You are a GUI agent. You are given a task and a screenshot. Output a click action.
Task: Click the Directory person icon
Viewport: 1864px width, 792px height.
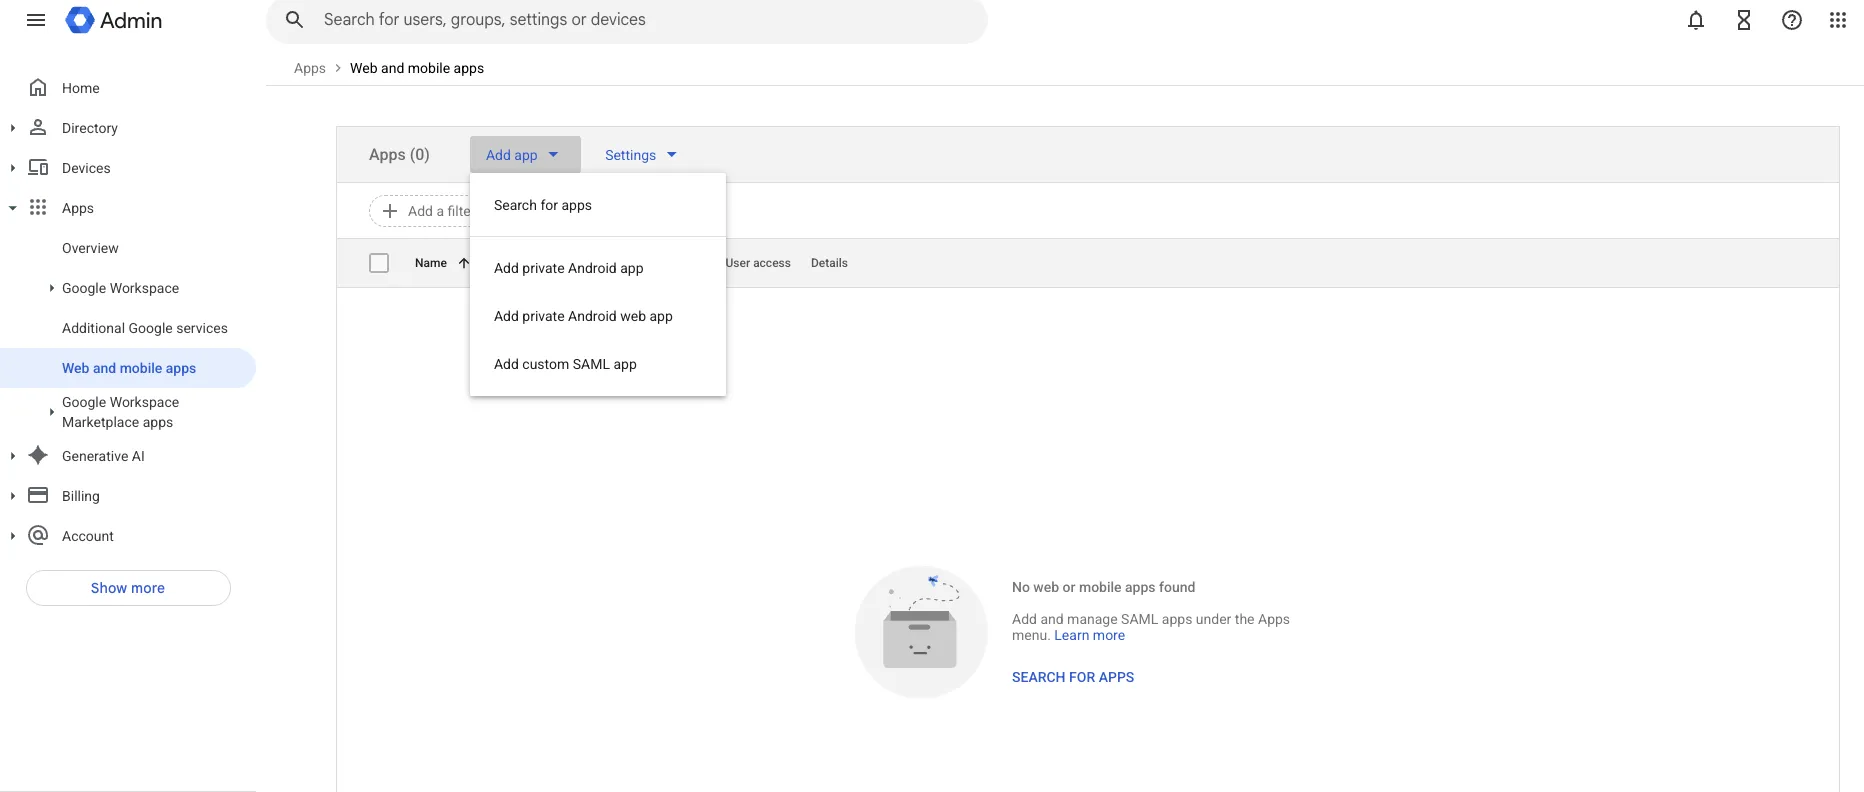[x=38, y=128]
